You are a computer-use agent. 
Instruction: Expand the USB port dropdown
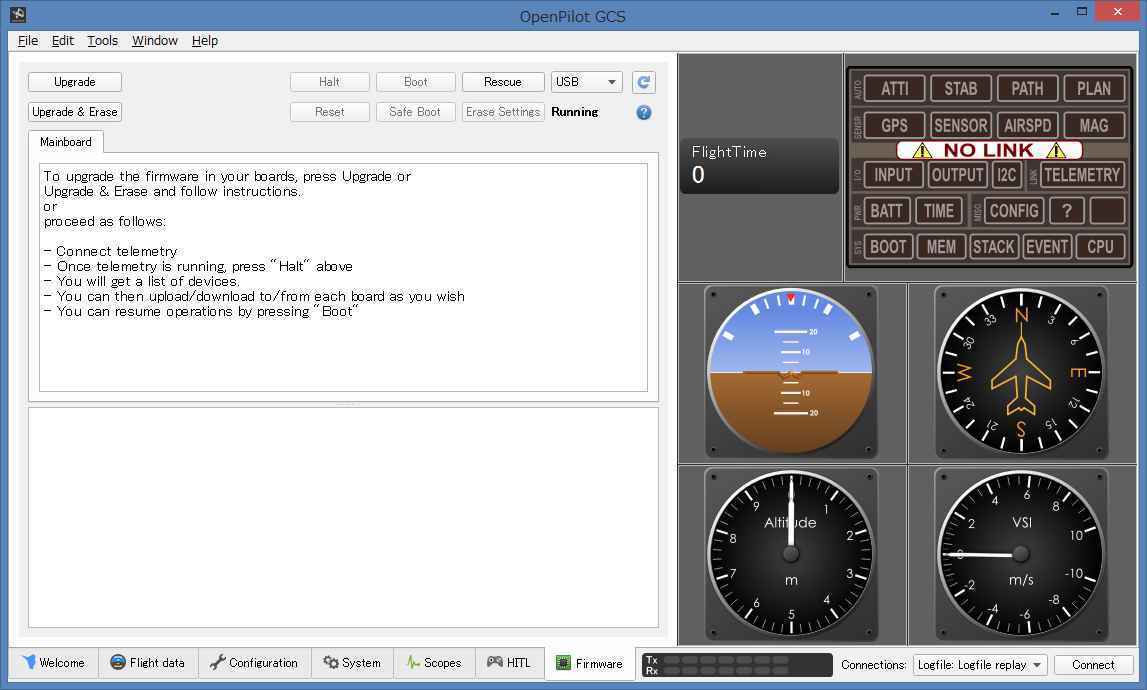pyautogui.click(x=586, y=82)
